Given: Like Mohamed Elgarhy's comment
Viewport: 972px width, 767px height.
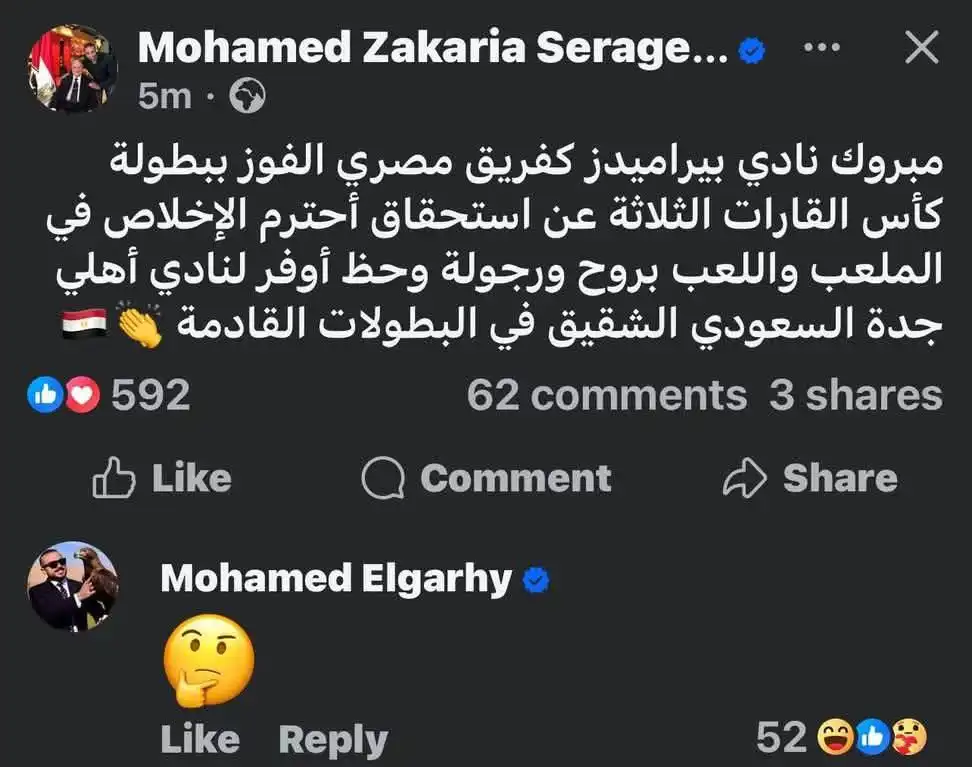Looking at the screenshot, I should point(200,740).
